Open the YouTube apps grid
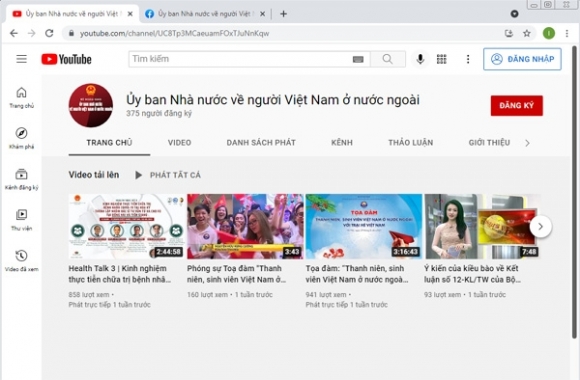Viewport: 580px width, 380px height. tap(442, 59)
